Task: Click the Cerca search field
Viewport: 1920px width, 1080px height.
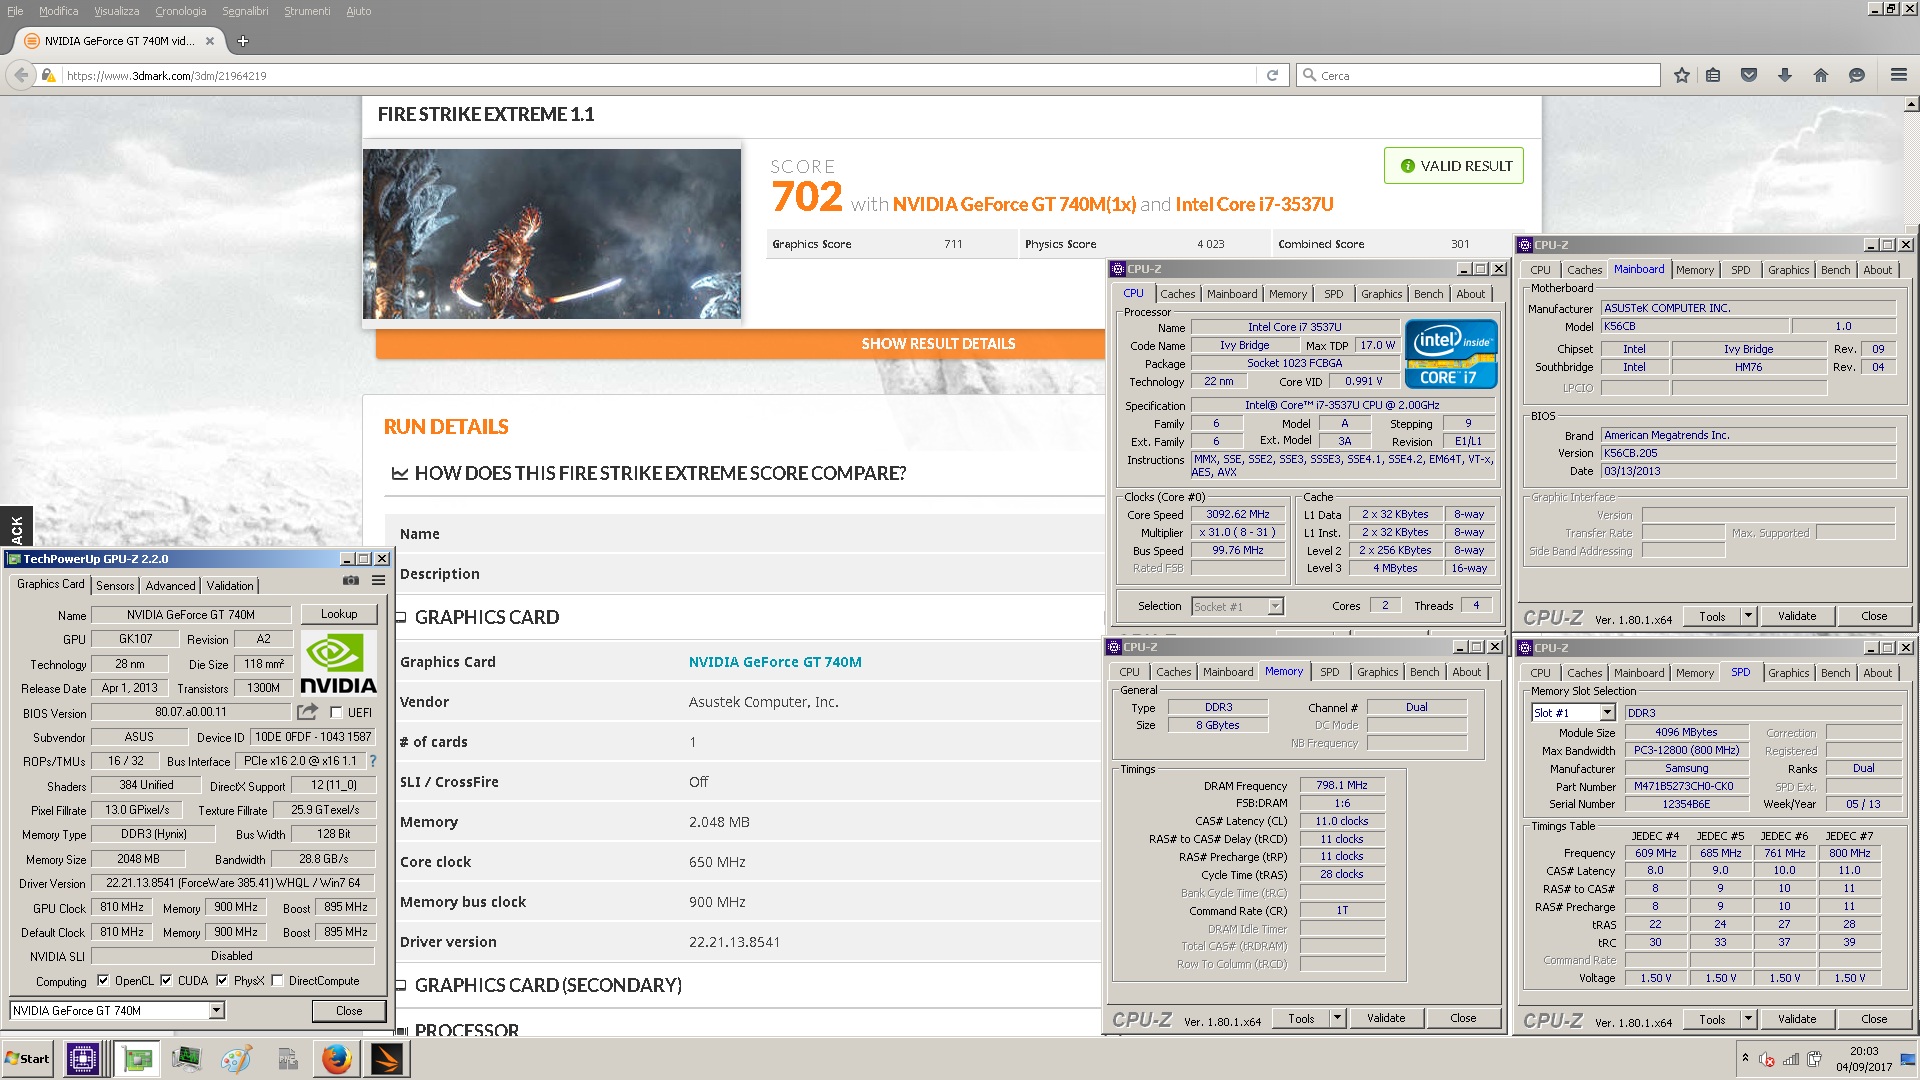Action: pyautogui.click(x=1480, y=75)
